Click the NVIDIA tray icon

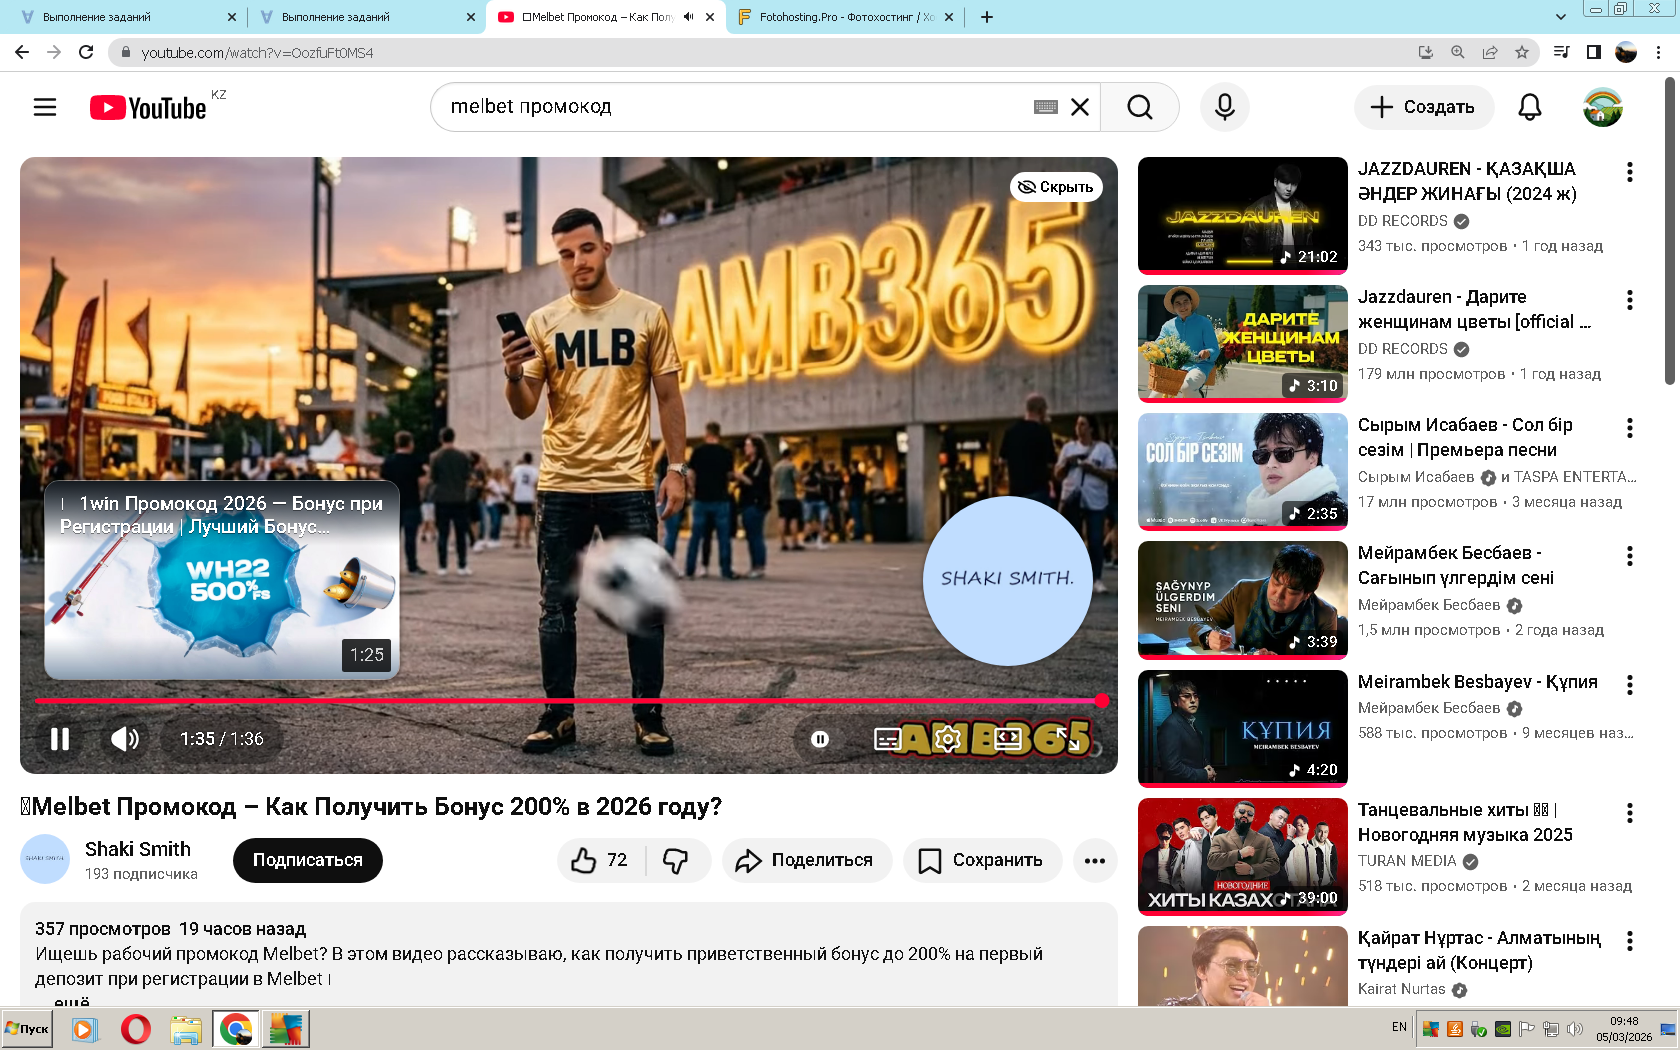(1503, 1028)
